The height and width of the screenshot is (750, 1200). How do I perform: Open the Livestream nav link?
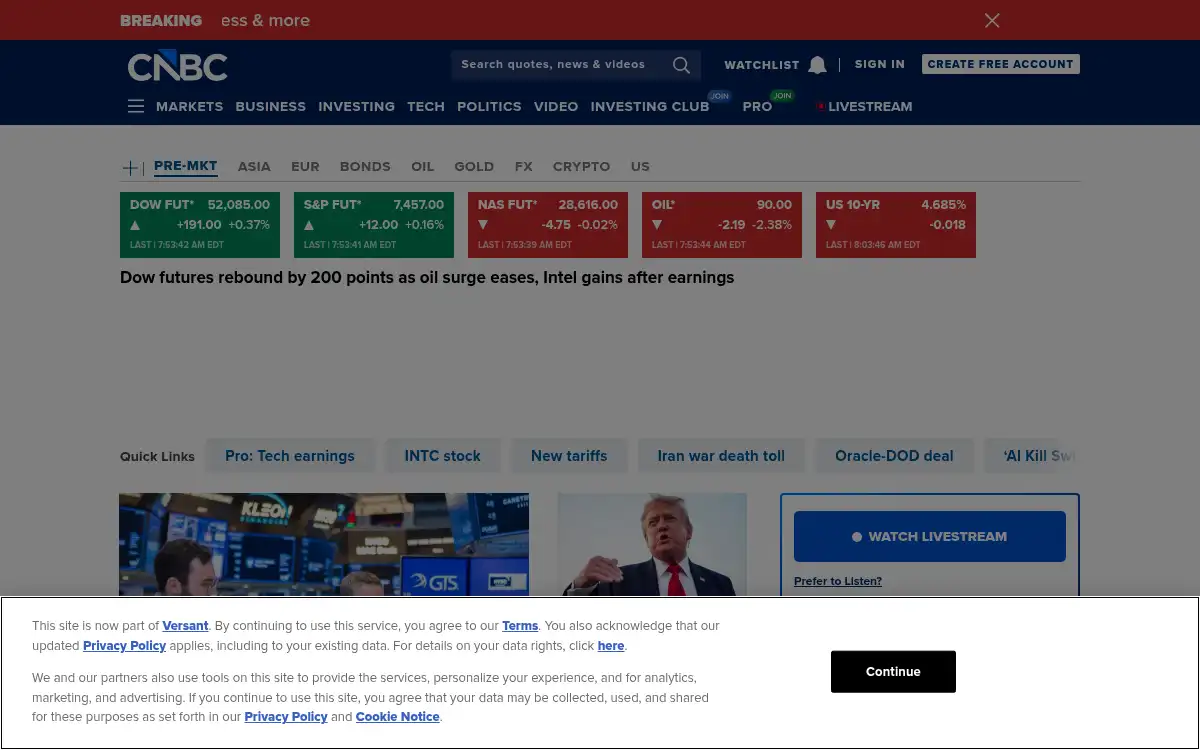point(870,106)
